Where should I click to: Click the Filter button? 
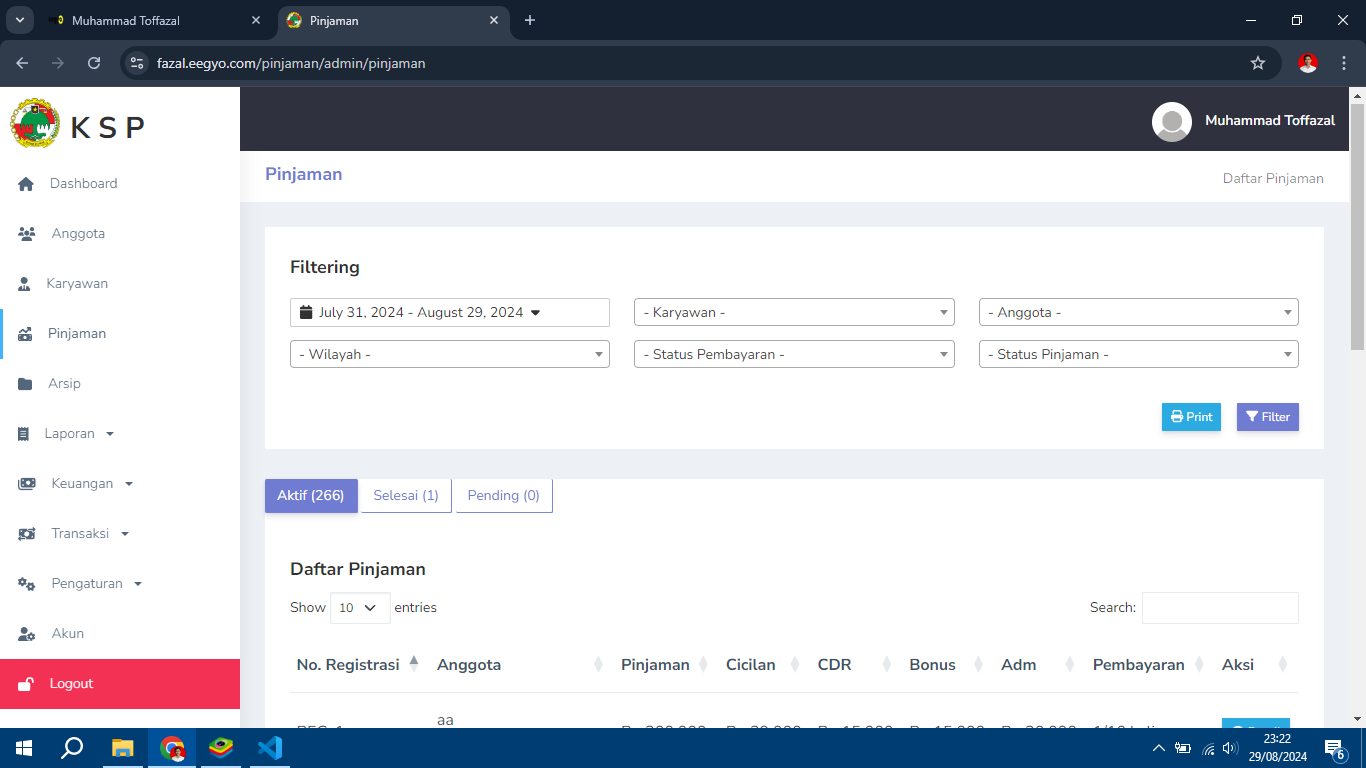point(1267,417)
